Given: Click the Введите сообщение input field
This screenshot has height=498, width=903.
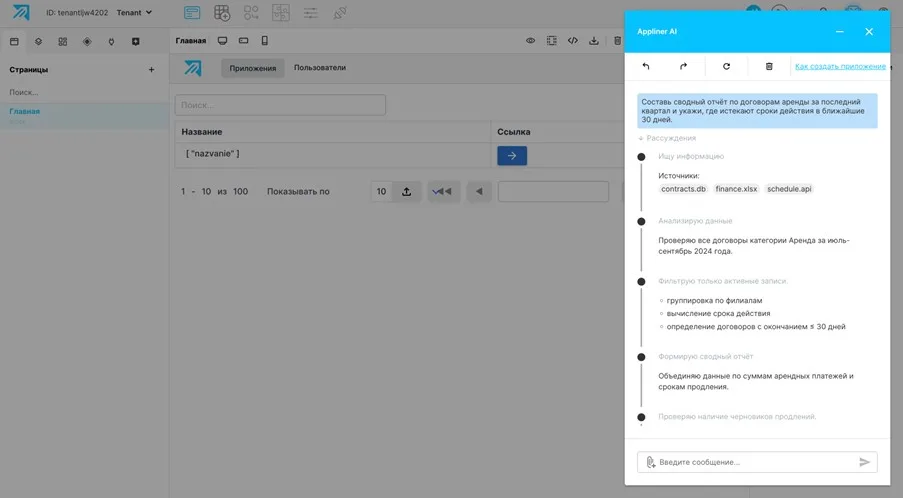Looking at the screenshot, I should (x=756, y=462).
